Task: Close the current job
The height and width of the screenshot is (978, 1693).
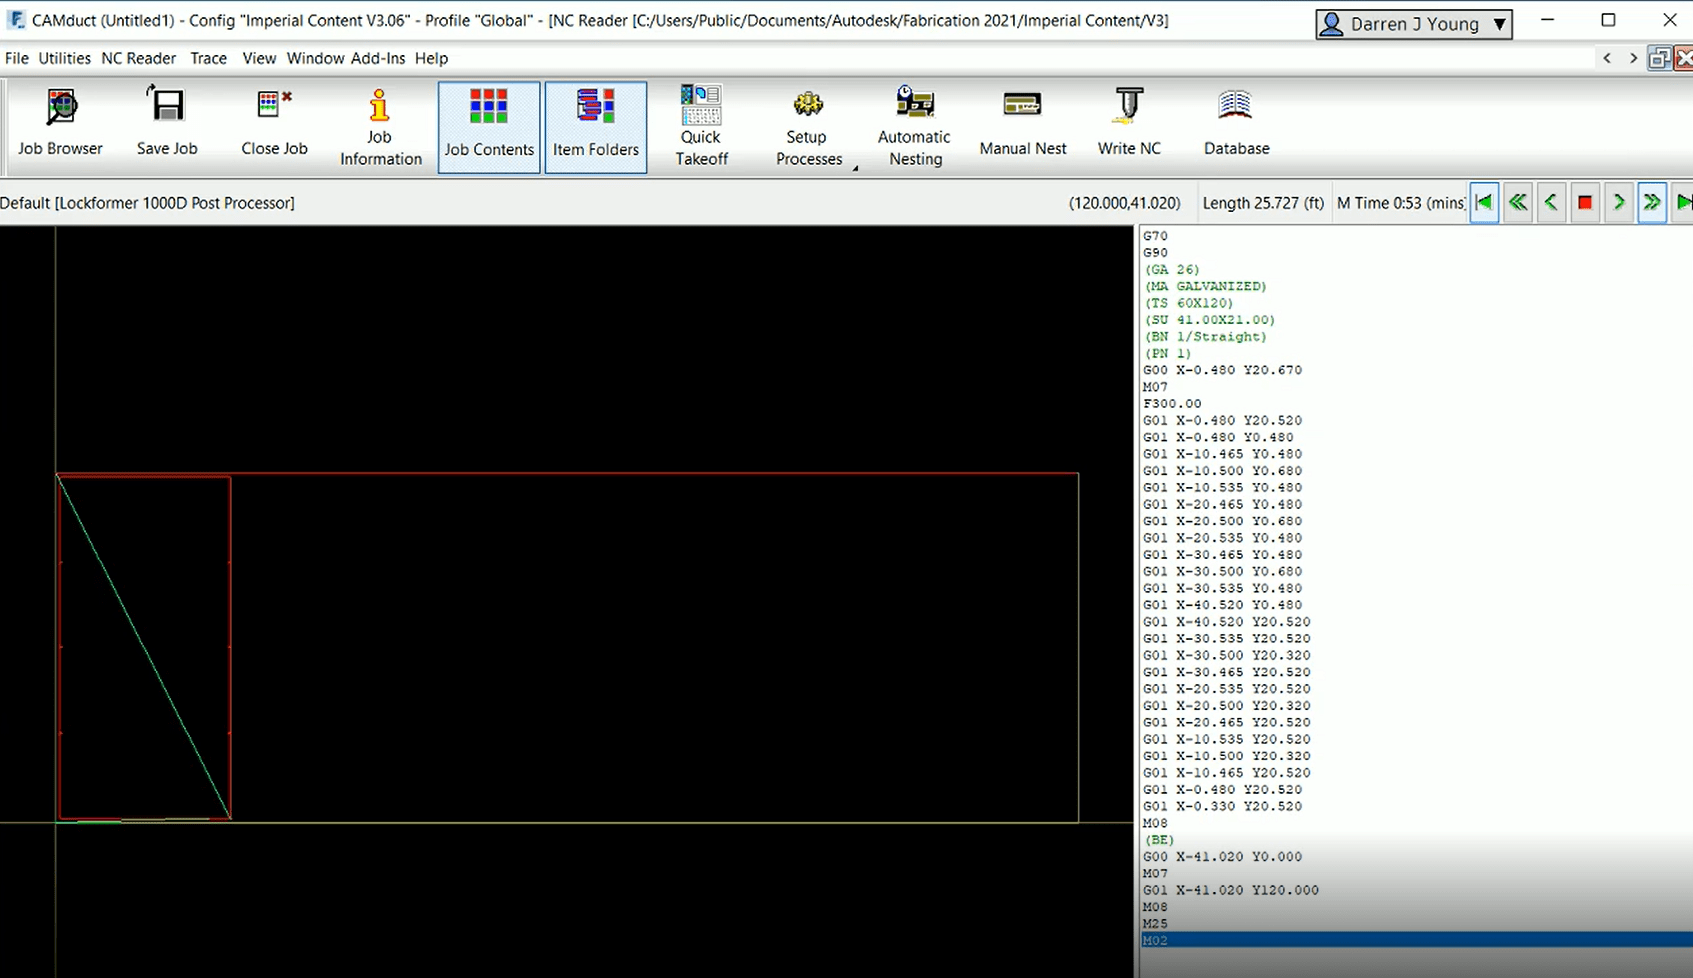Action: 273,122
